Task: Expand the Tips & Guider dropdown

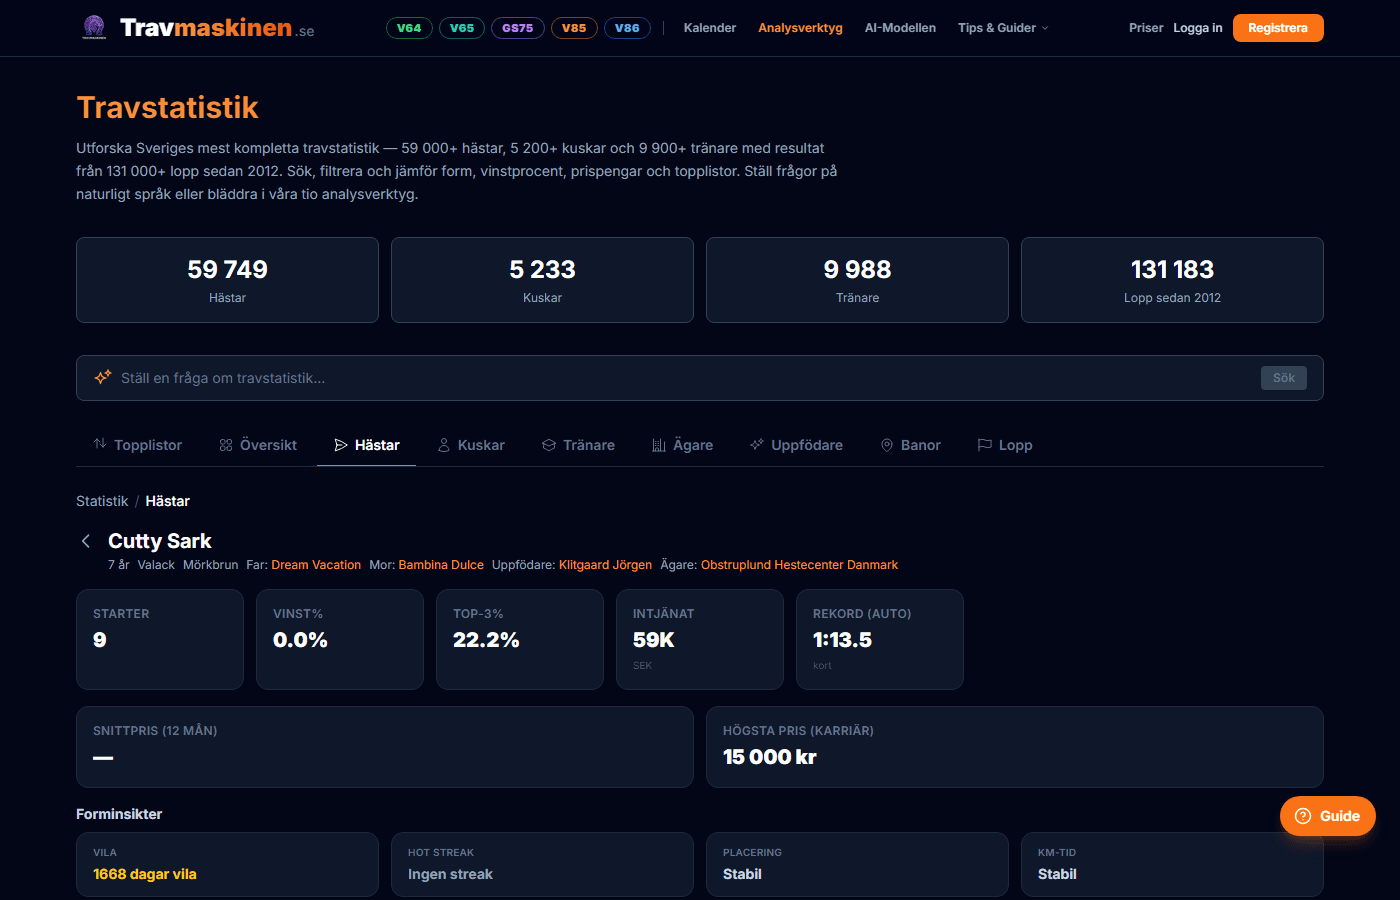Action: (x=1002, y=28)
